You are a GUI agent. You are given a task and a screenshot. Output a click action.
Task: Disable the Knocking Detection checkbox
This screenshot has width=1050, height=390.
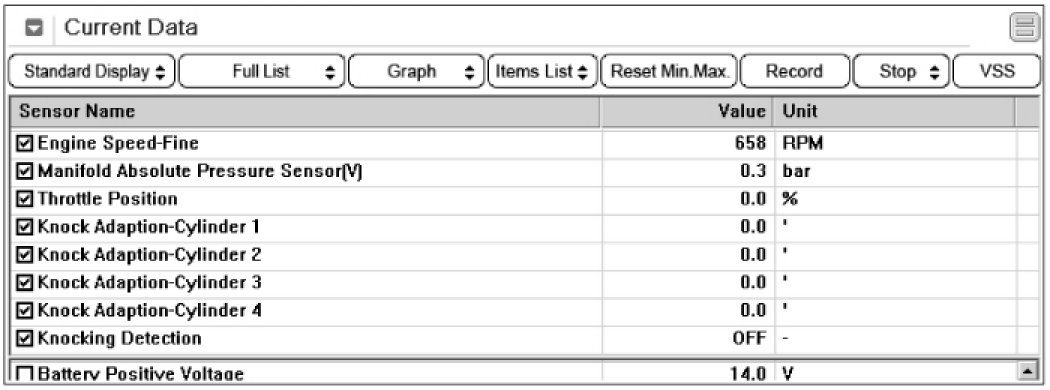[x=24, y=338]
